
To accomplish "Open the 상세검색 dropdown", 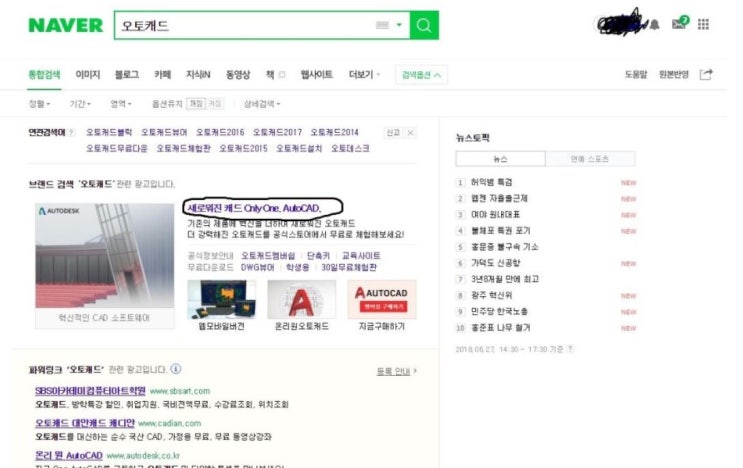I will tap(262, 104).
